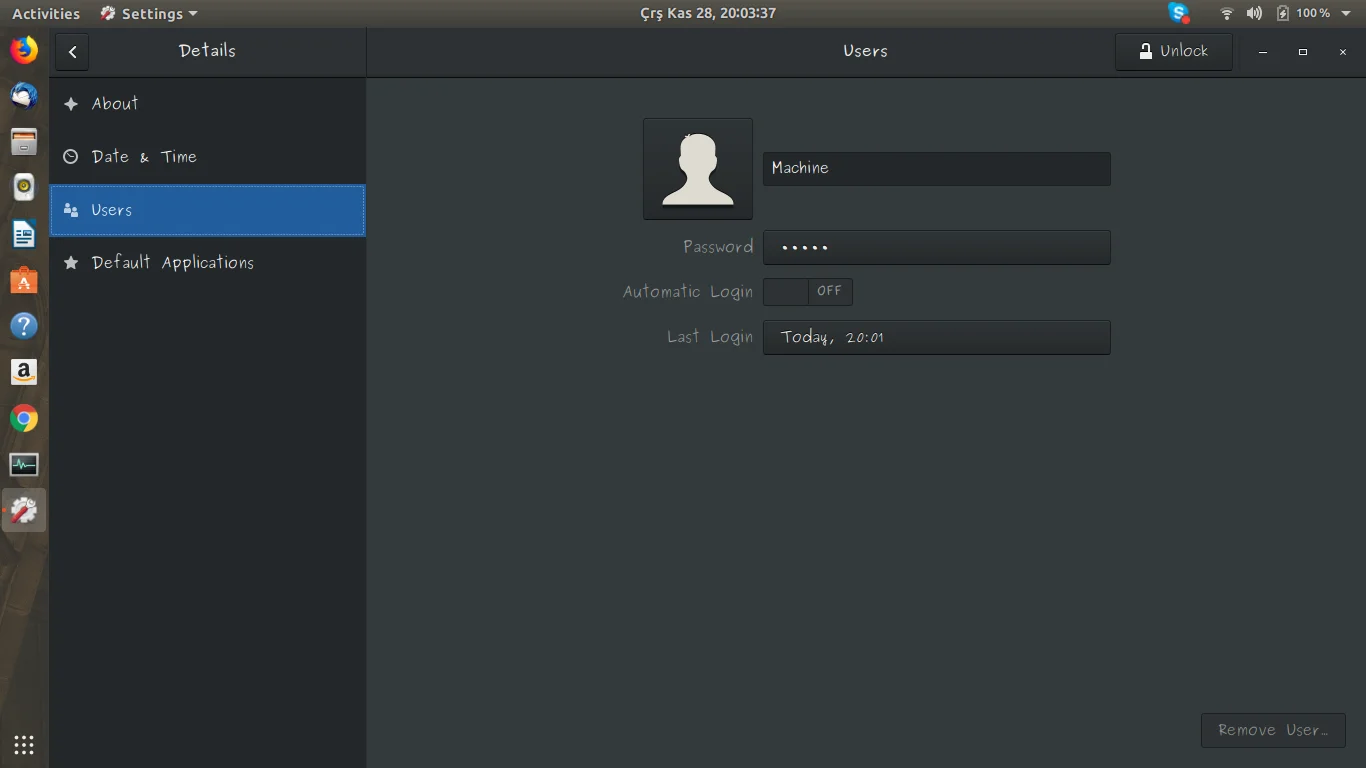Open Firefox from the dock
The image size is (1366, 768).
coord(24,49)
